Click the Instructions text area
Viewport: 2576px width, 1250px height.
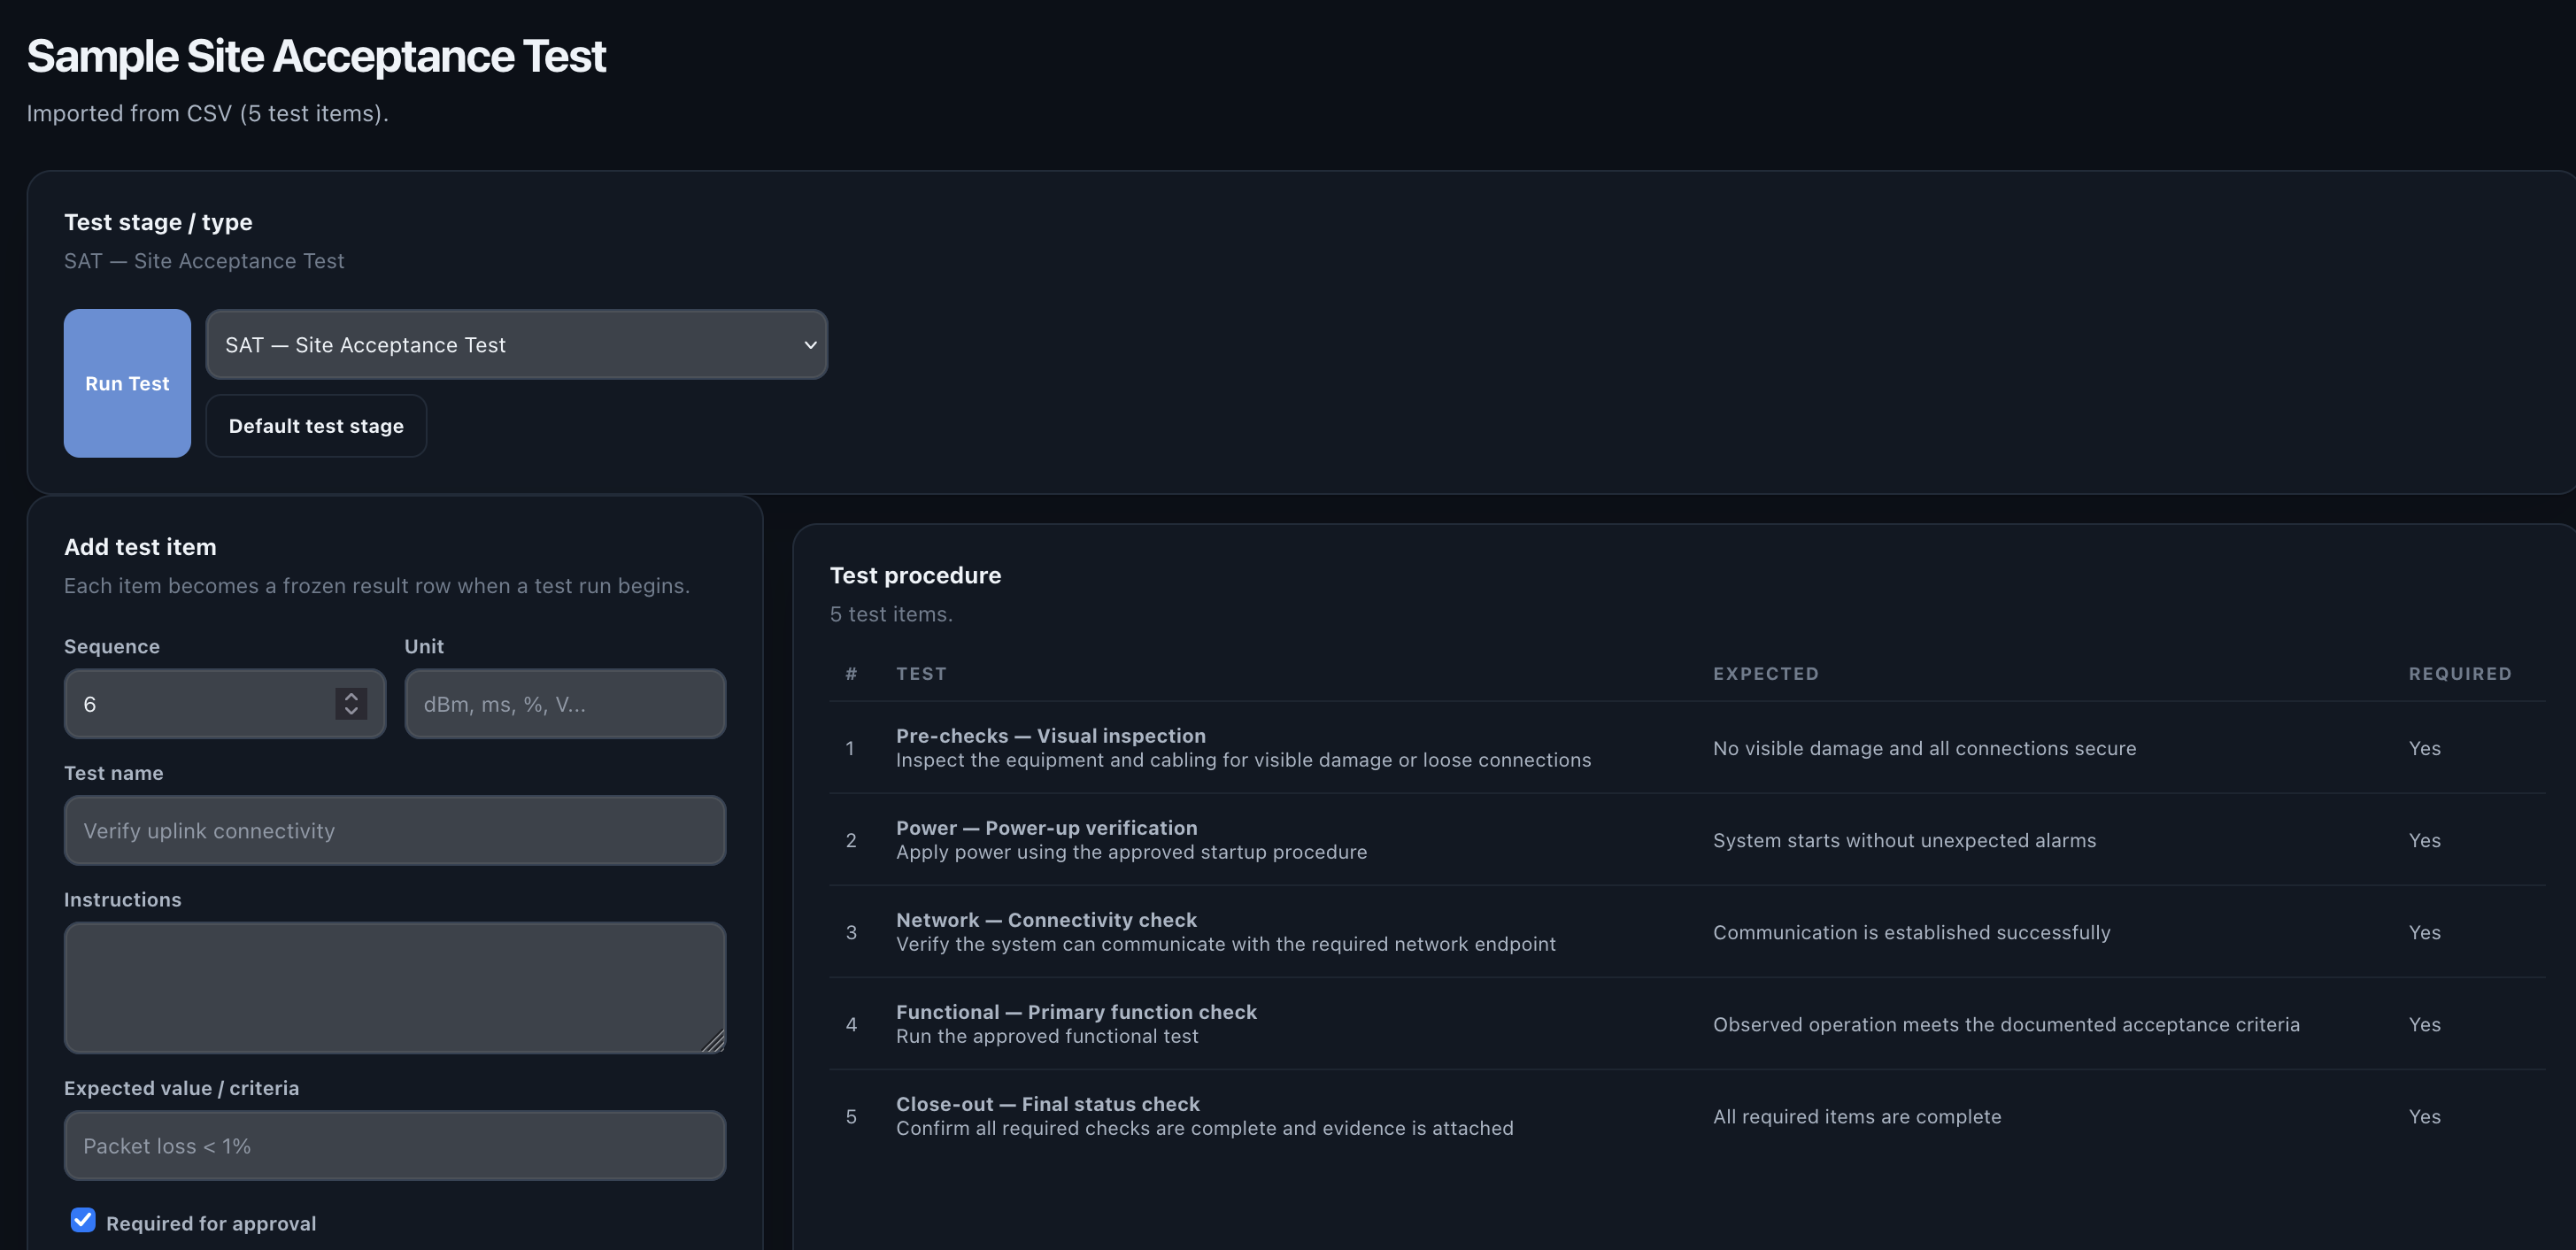pyautogui.click(x=395, y=988)
